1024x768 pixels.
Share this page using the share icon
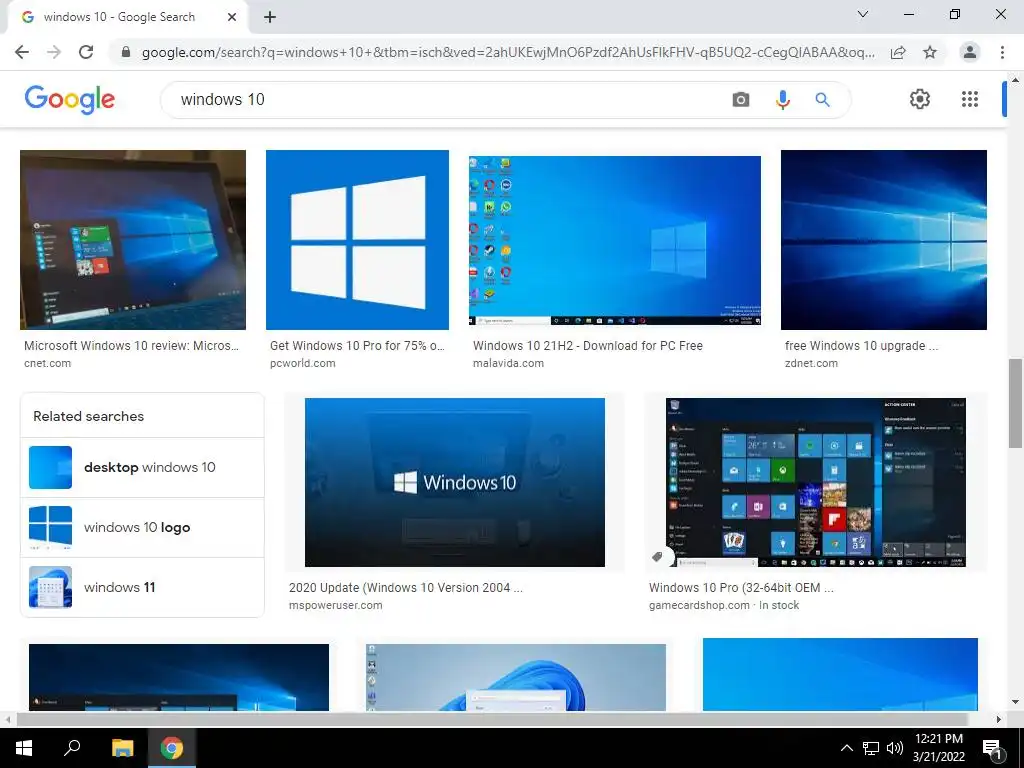click(898, 52)
